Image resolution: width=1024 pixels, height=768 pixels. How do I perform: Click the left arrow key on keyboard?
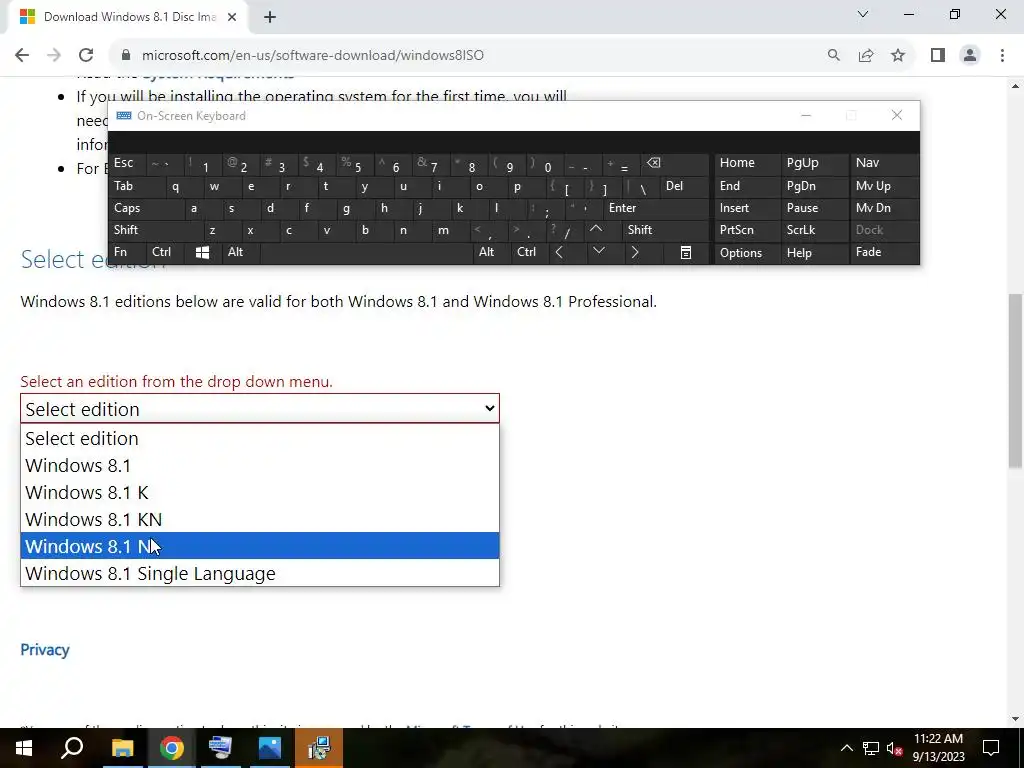pyautogui.click(x=560, y=252)
